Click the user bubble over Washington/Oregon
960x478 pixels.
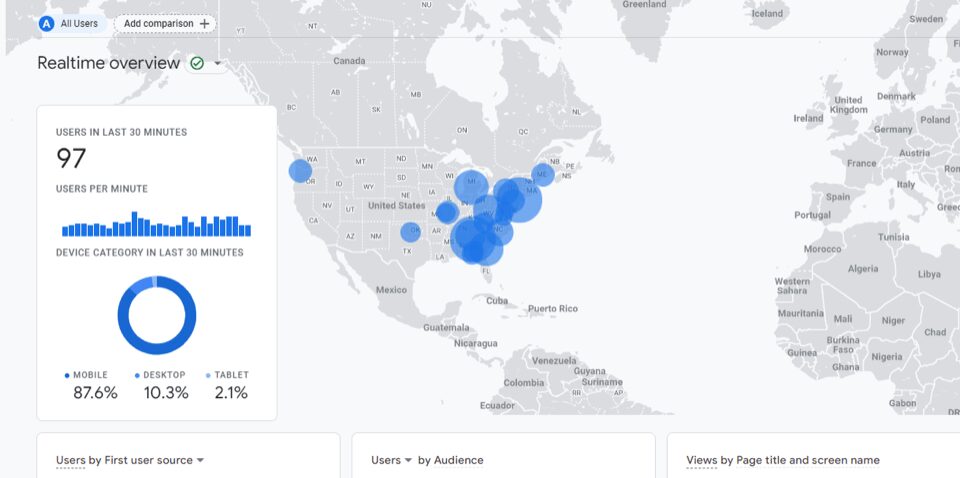[x=300, y=171]
